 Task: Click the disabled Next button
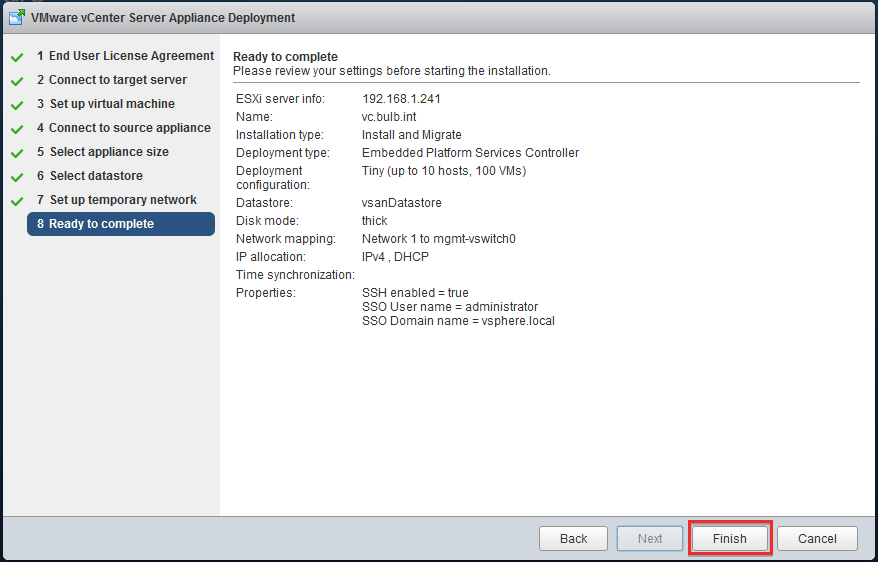[650, 538]
